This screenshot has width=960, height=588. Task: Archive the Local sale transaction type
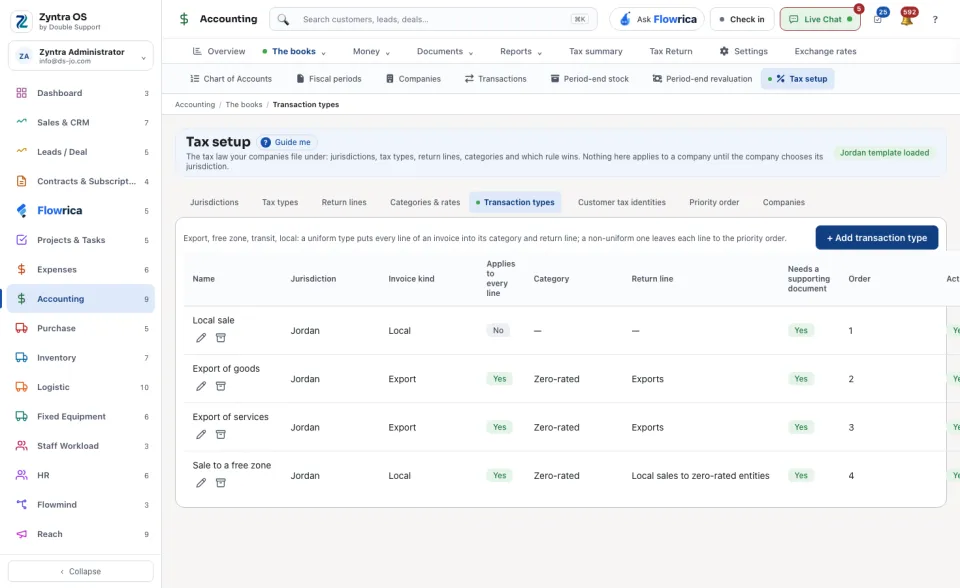click(221, 337)
